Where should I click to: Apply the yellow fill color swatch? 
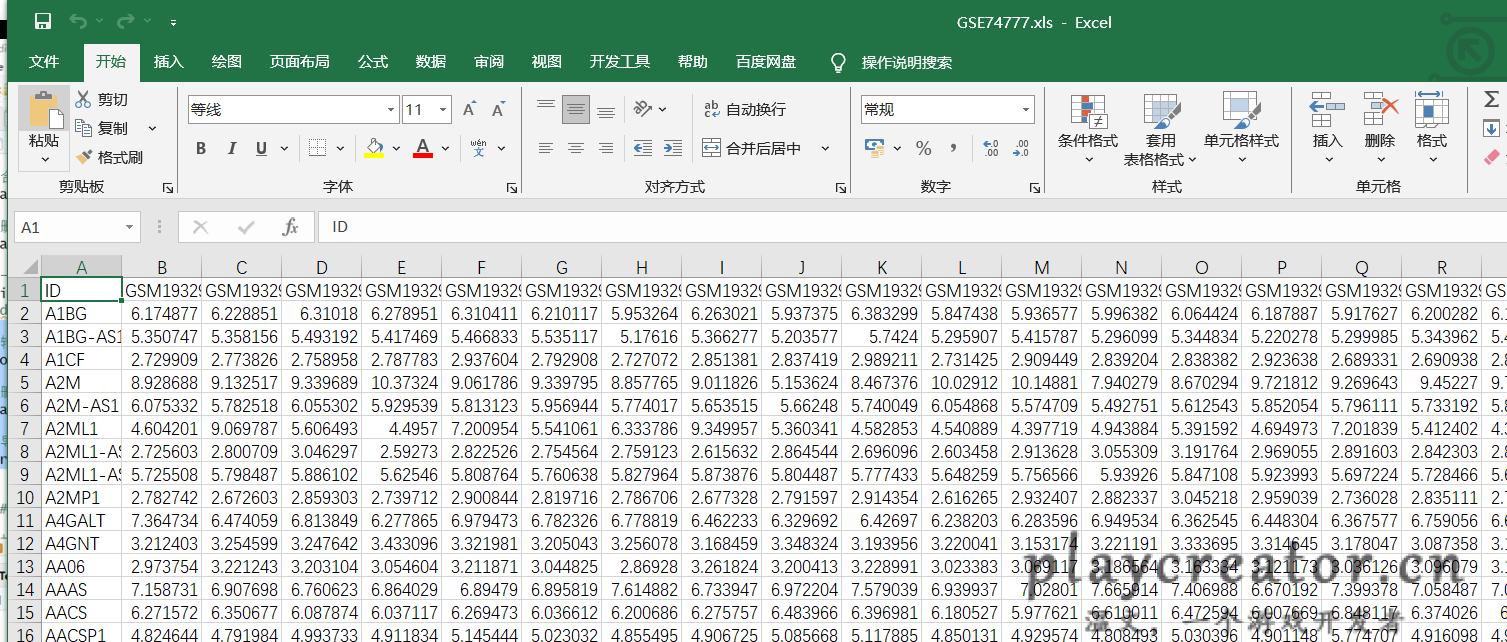(374, 148)
